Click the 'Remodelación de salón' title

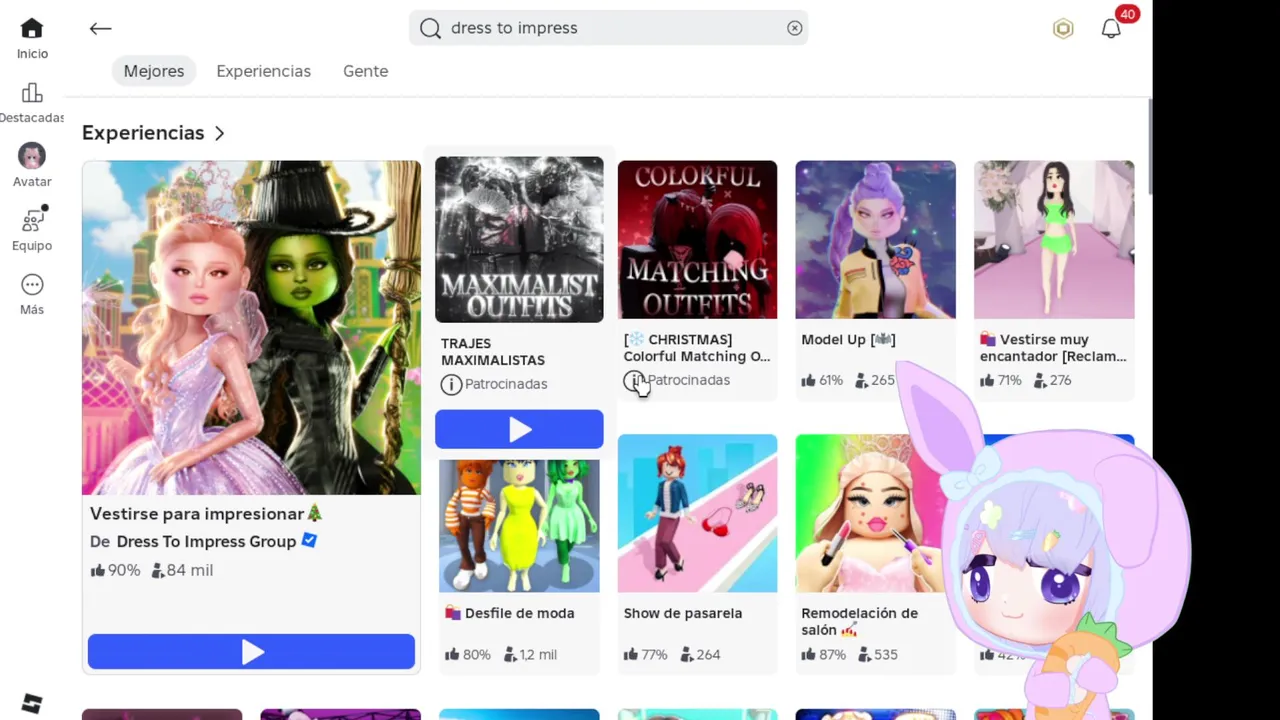click(x=859, y=621)
